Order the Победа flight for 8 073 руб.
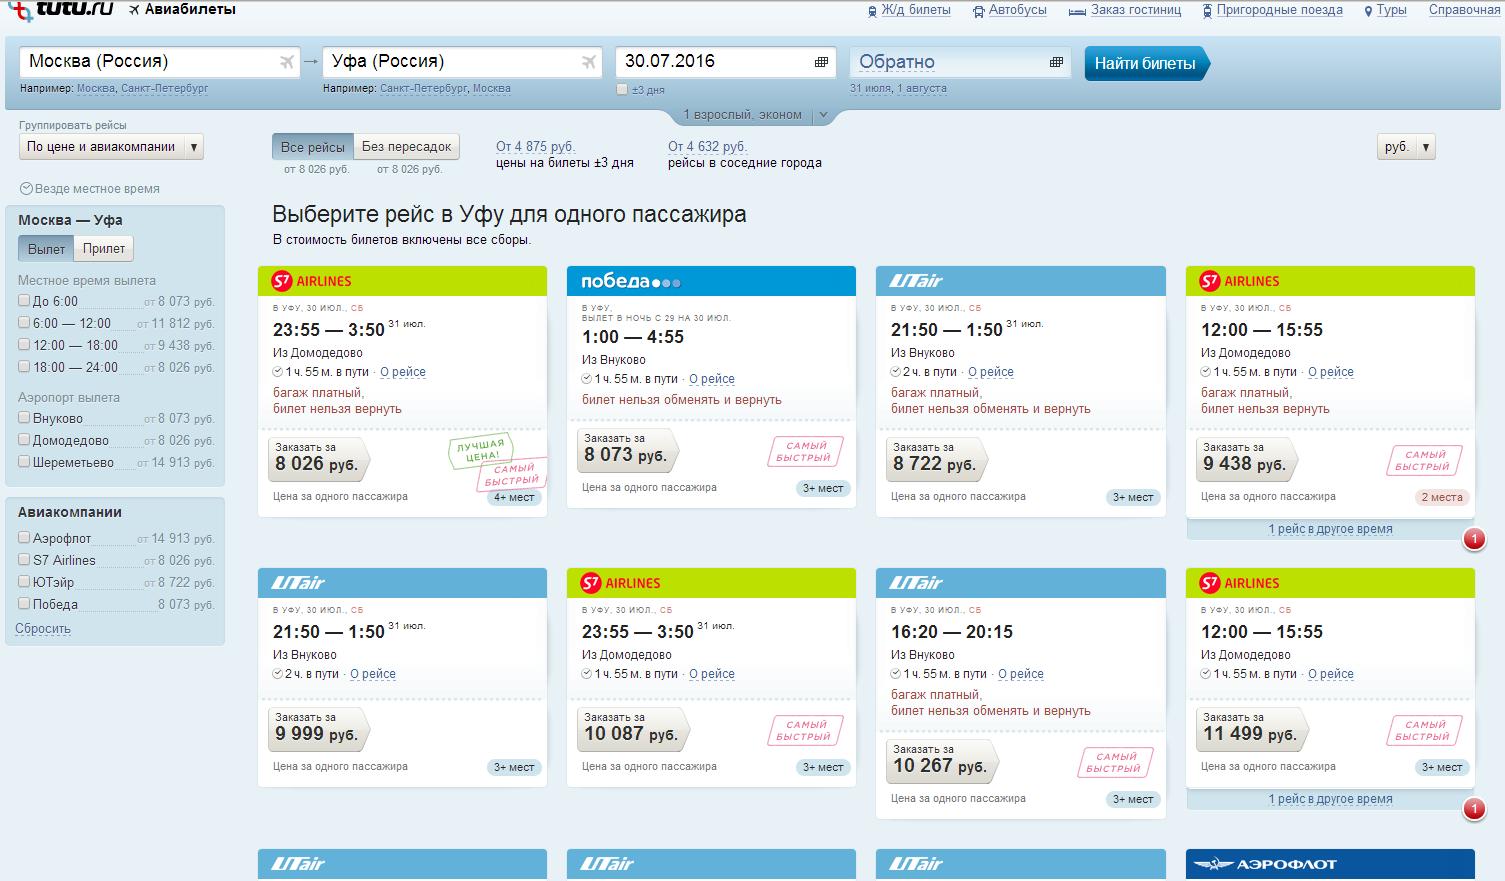 (x=628, y=449)
